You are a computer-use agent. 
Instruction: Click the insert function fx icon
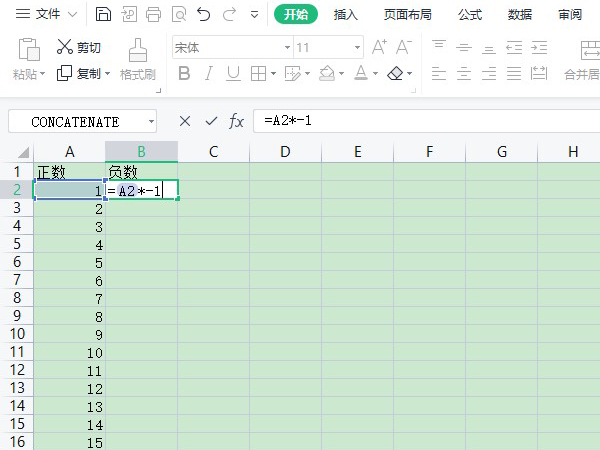tap(237, 121)
